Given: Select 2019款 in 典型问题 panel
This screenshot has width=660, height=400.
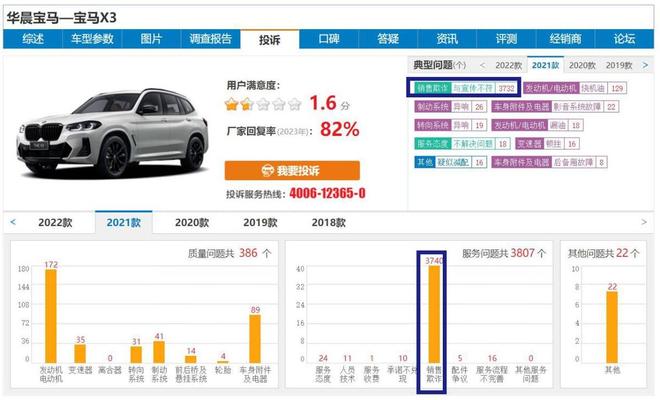Looking at the screenshot, I should [619, 65].
